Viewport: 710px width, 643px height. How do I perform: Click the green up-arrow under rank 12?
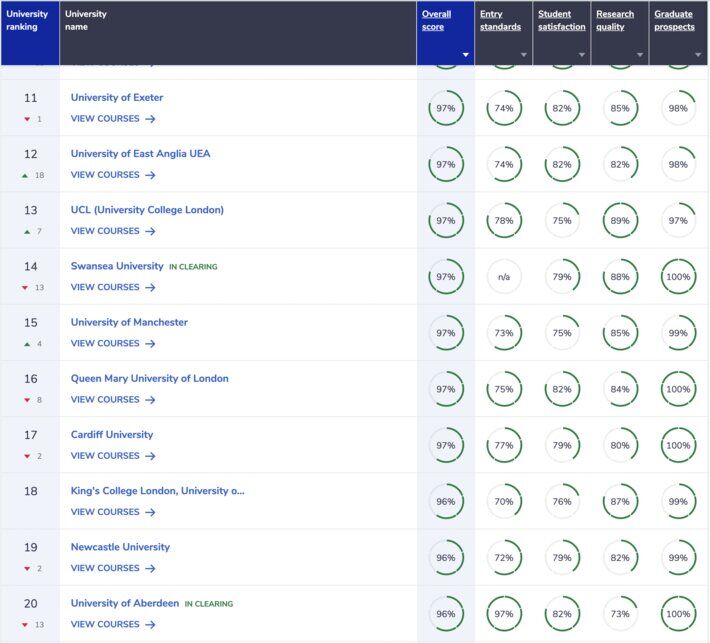27,175
